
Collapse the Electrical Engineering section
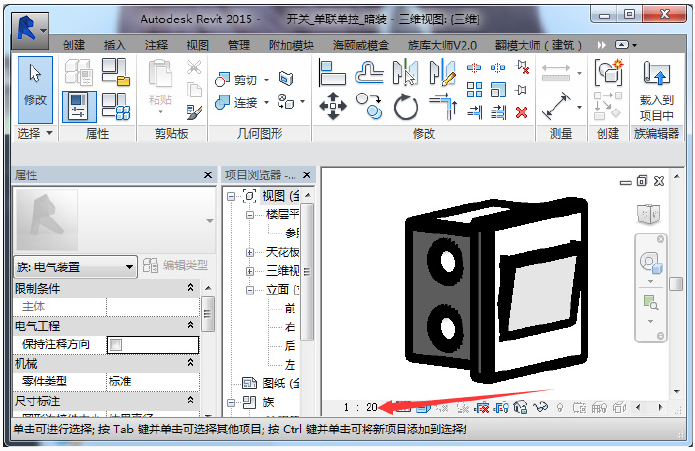(x=191, y=325)
